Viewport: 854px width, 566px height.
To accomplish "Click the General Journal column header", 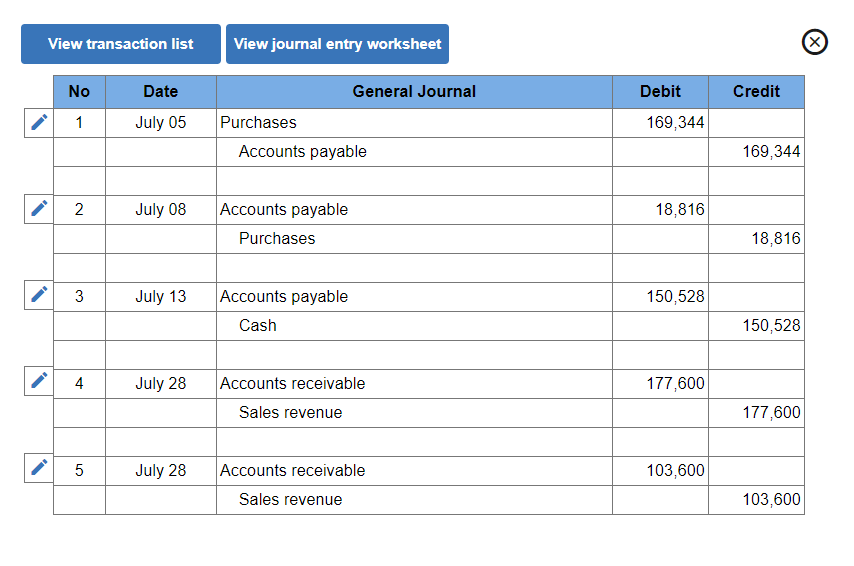I will click(x=414, y=92).
